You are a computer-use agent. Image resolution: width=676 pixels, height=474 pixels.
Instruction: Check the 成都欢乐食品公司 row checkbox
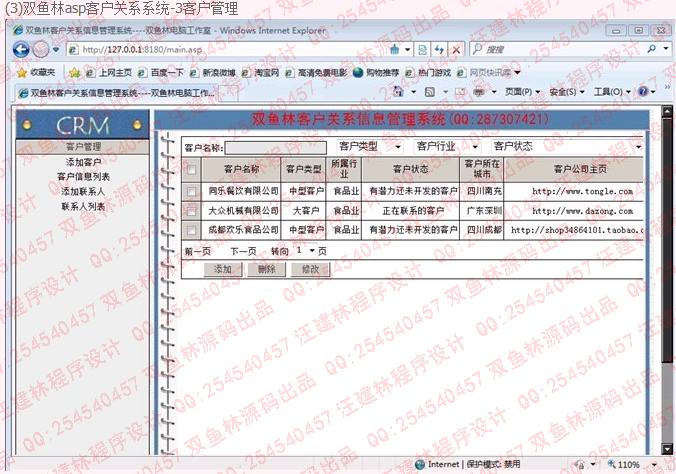(191, 230)
